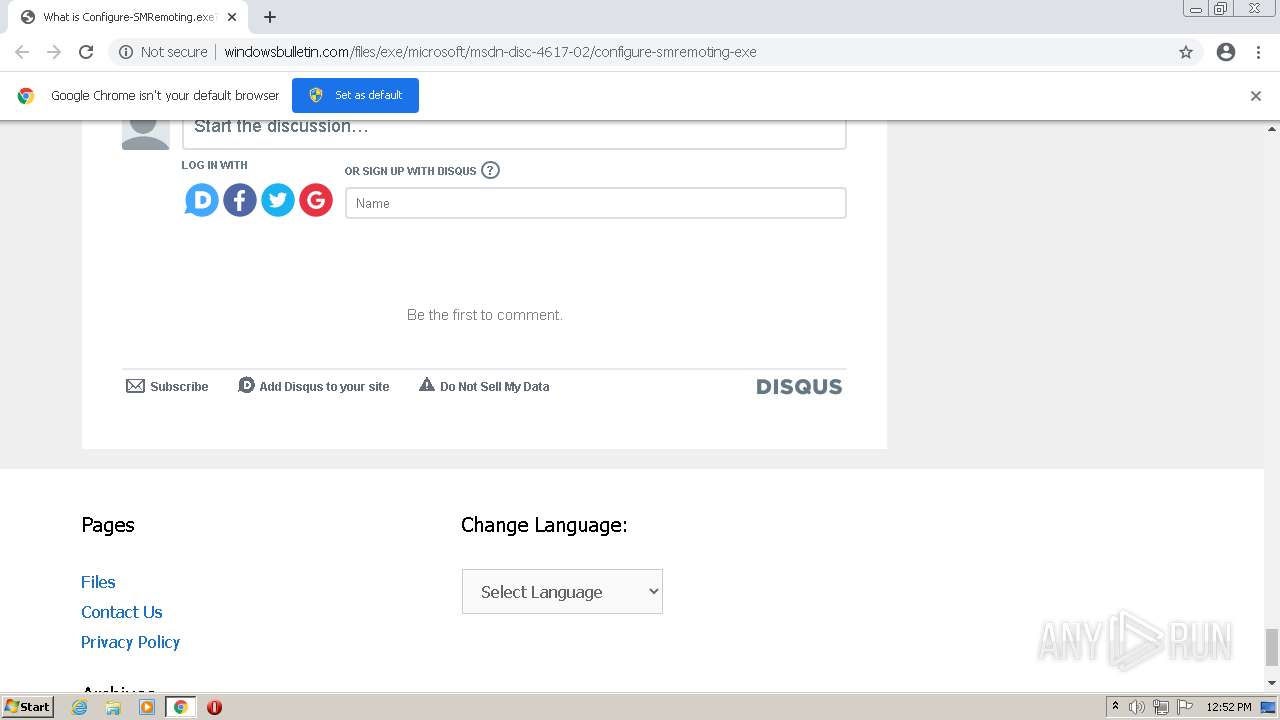Open the Contact Us link
This screenshot has height=720, width=1280.
[122, 612]
